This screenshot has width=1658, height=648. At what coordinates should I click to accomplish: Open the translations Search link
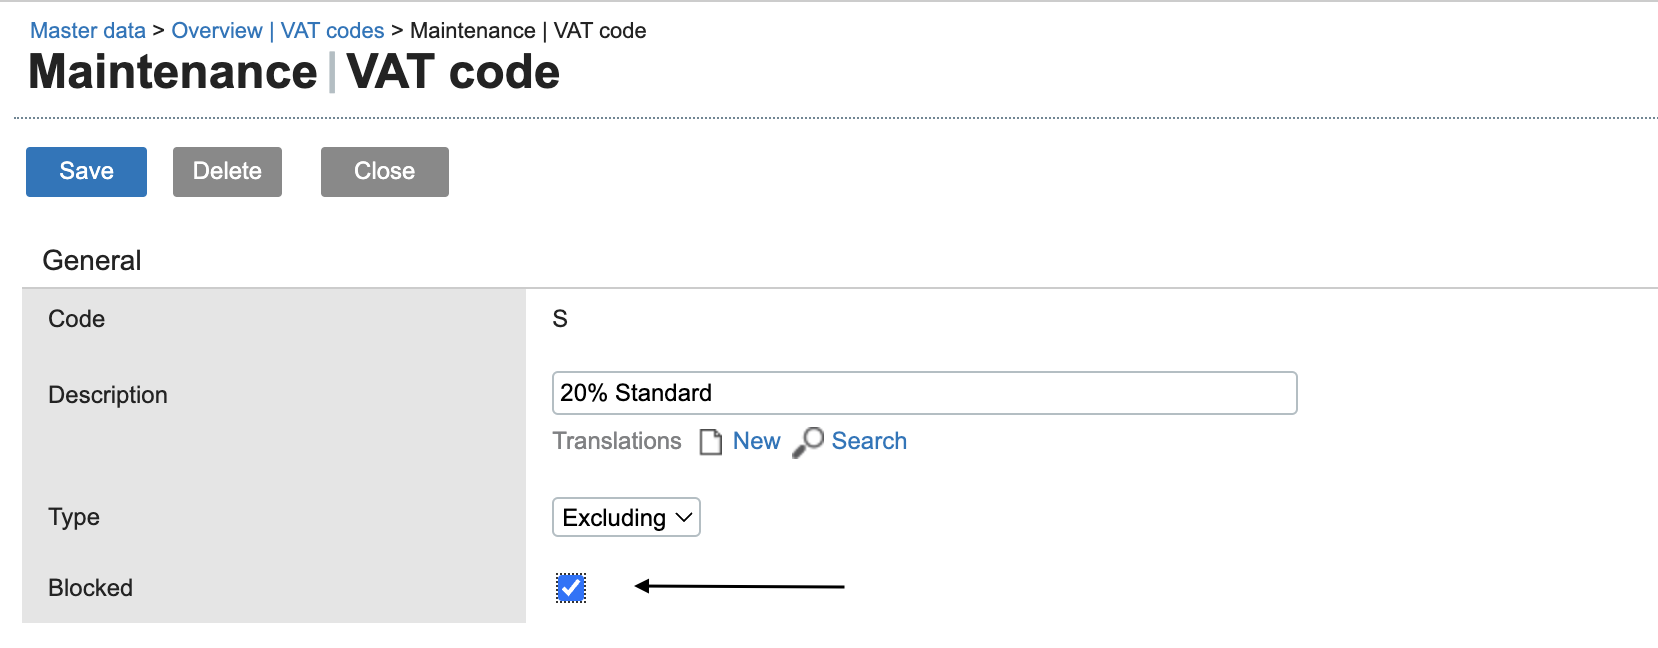pyautogui.click(x=869, y=441)
